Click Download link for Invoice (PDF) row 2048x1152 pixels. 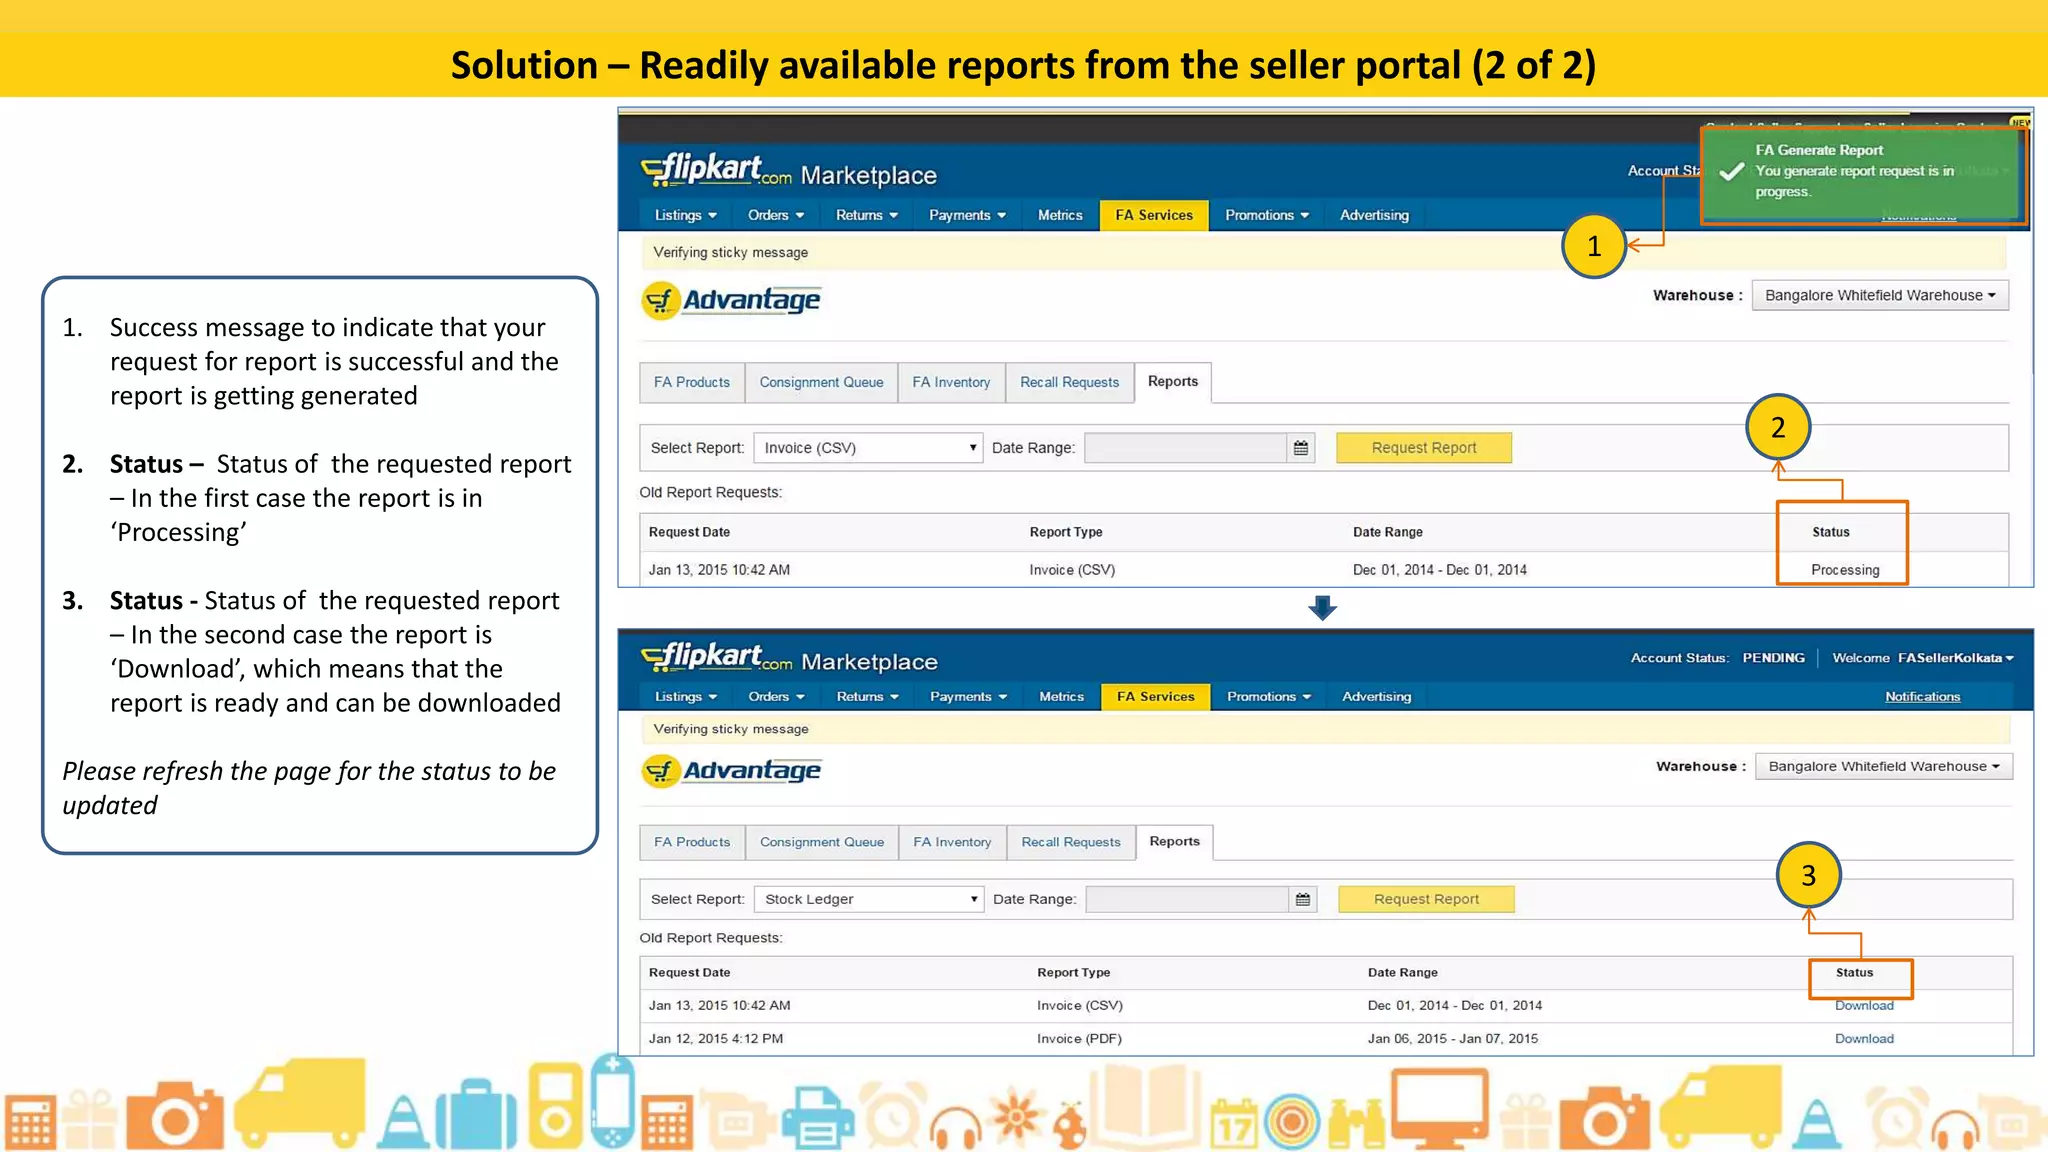coord(1864,1038)
